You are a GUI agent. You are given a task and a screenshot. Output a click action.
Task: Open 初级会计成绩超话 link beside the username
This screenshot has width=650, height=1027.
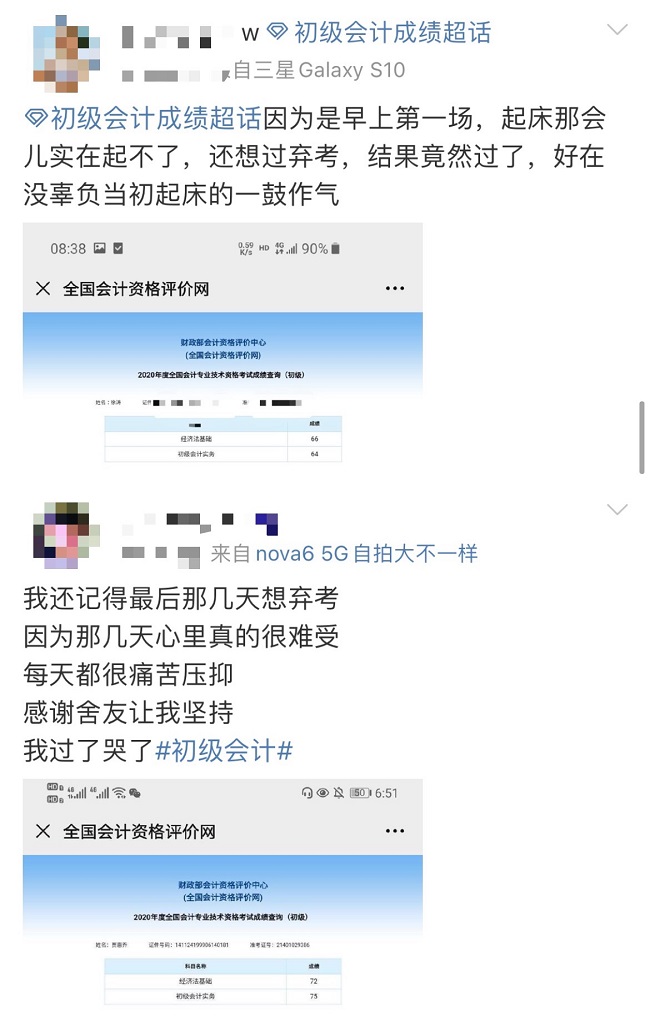[x=392, y=32]
